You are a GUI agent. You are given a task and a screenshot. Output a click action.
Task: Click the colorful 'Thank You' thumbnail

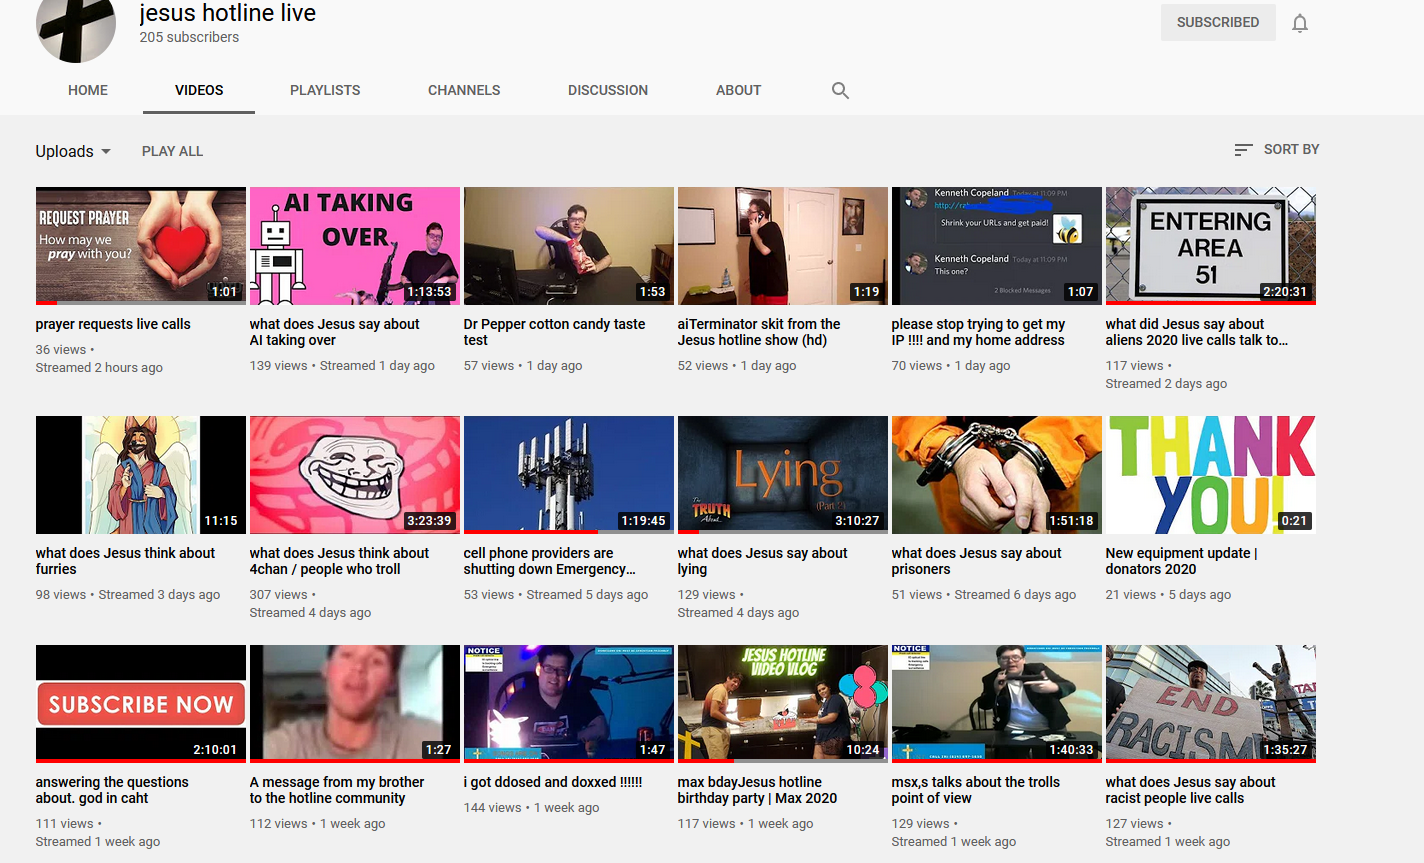(x=1211, y=475)
